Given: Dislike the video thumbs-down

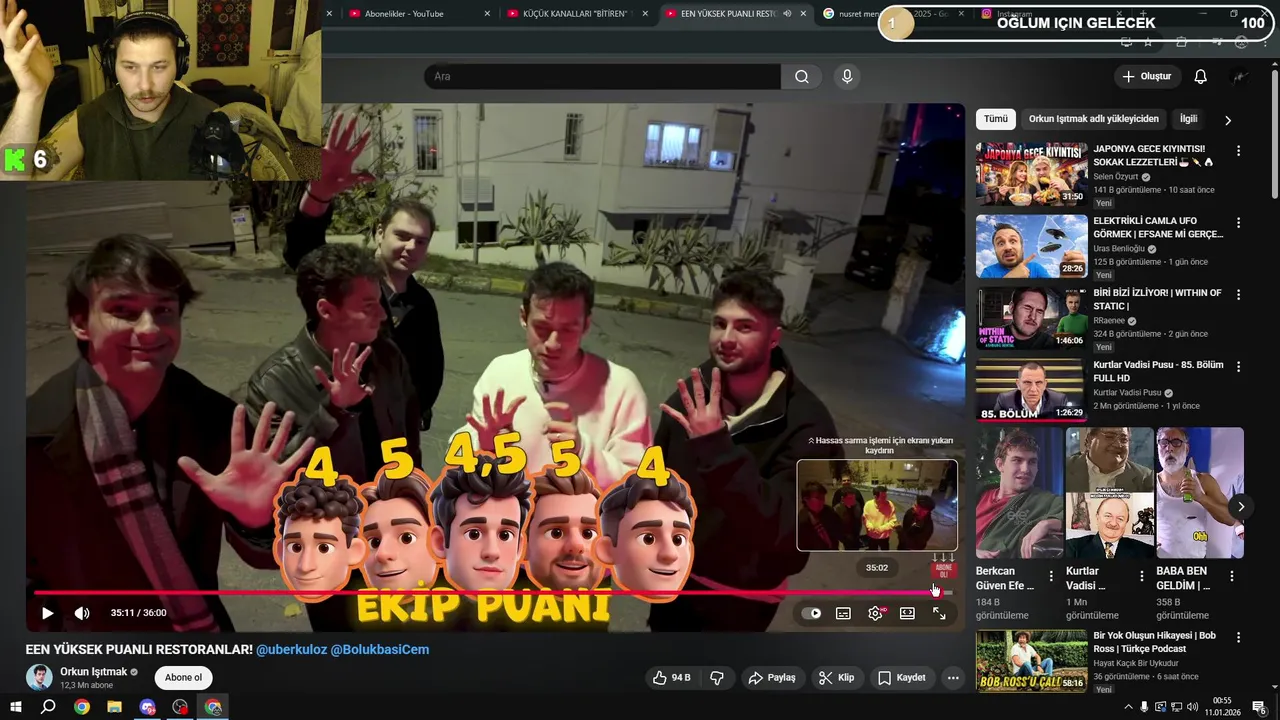Looking at the screenshot, I should pos(717,678).
